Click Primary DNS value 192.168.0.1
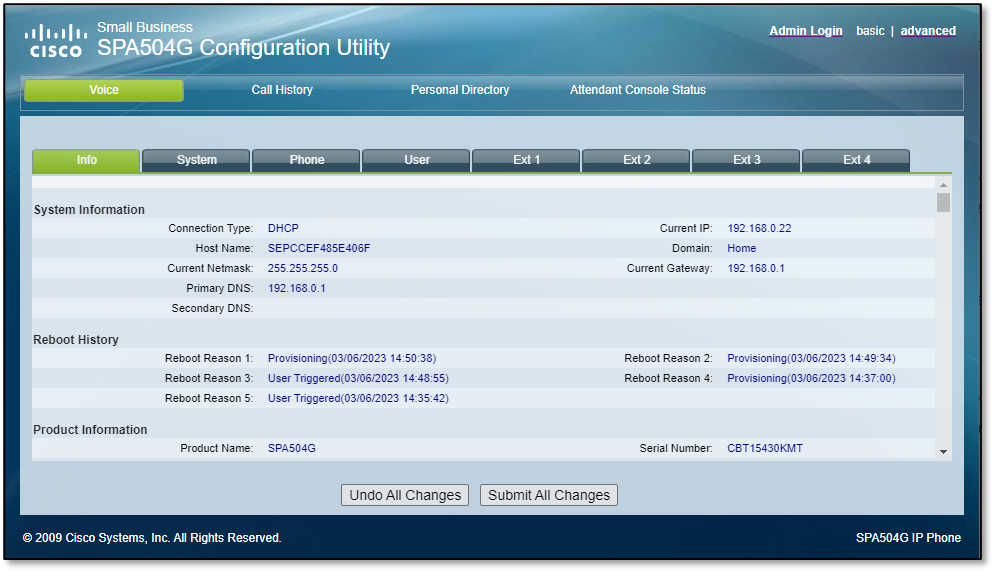This screenshot has height=572, width=995. (296, 288)
